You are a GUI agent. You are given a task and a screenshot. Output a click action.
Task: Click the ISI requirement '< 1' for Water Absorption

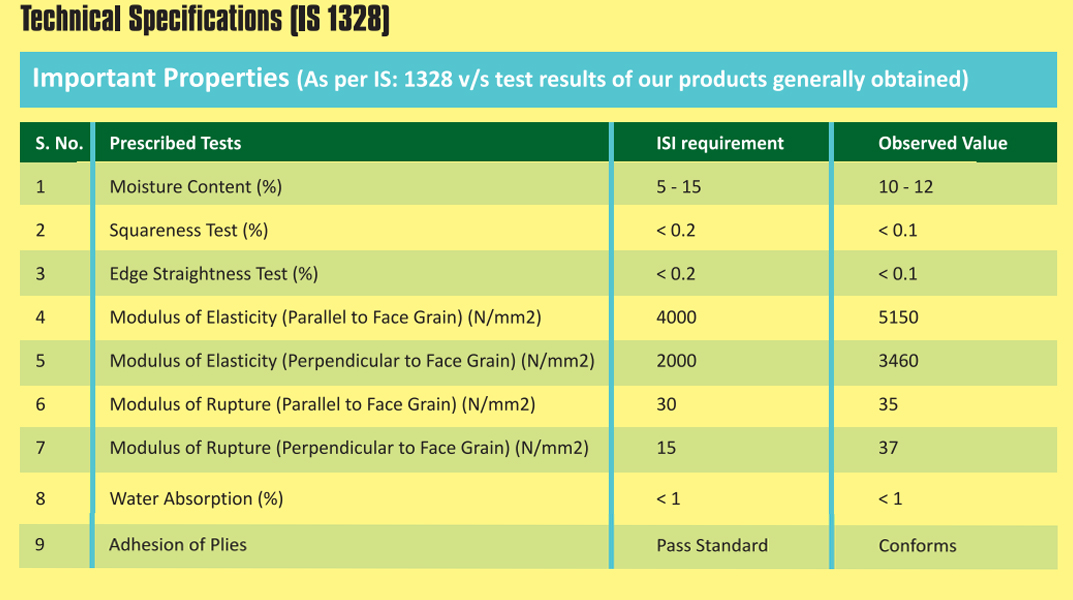pyautogui.click(x=668, y=499)
